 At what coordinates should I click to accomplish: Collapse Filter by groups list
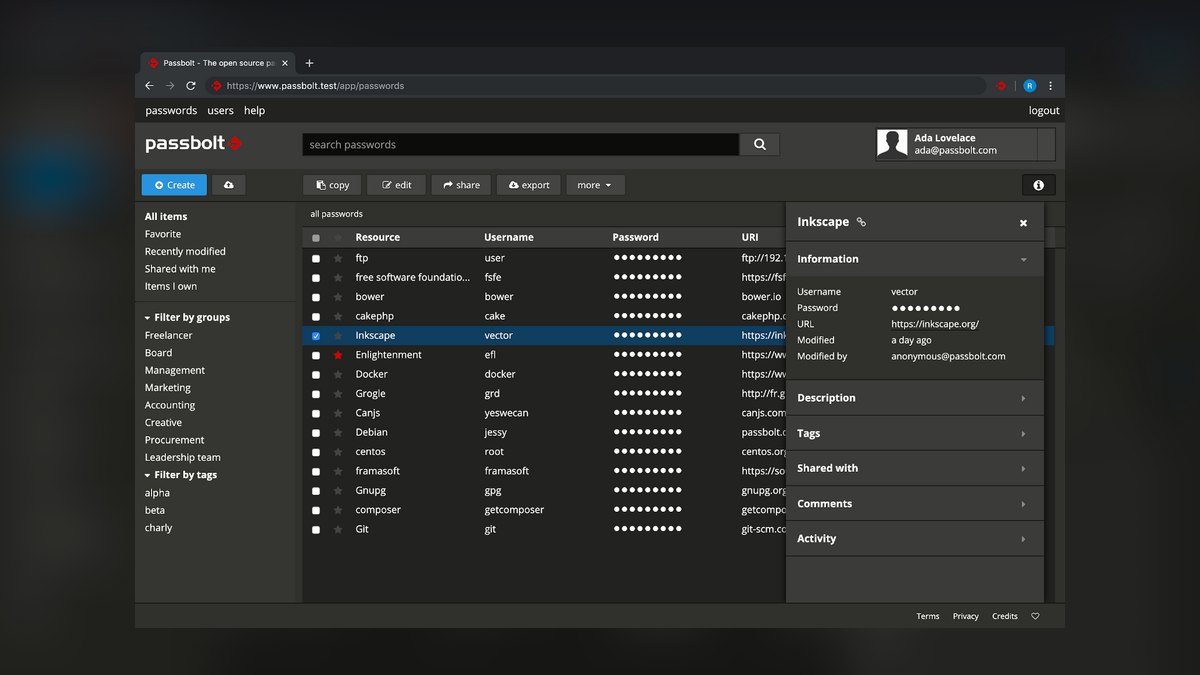coord(187,317)
